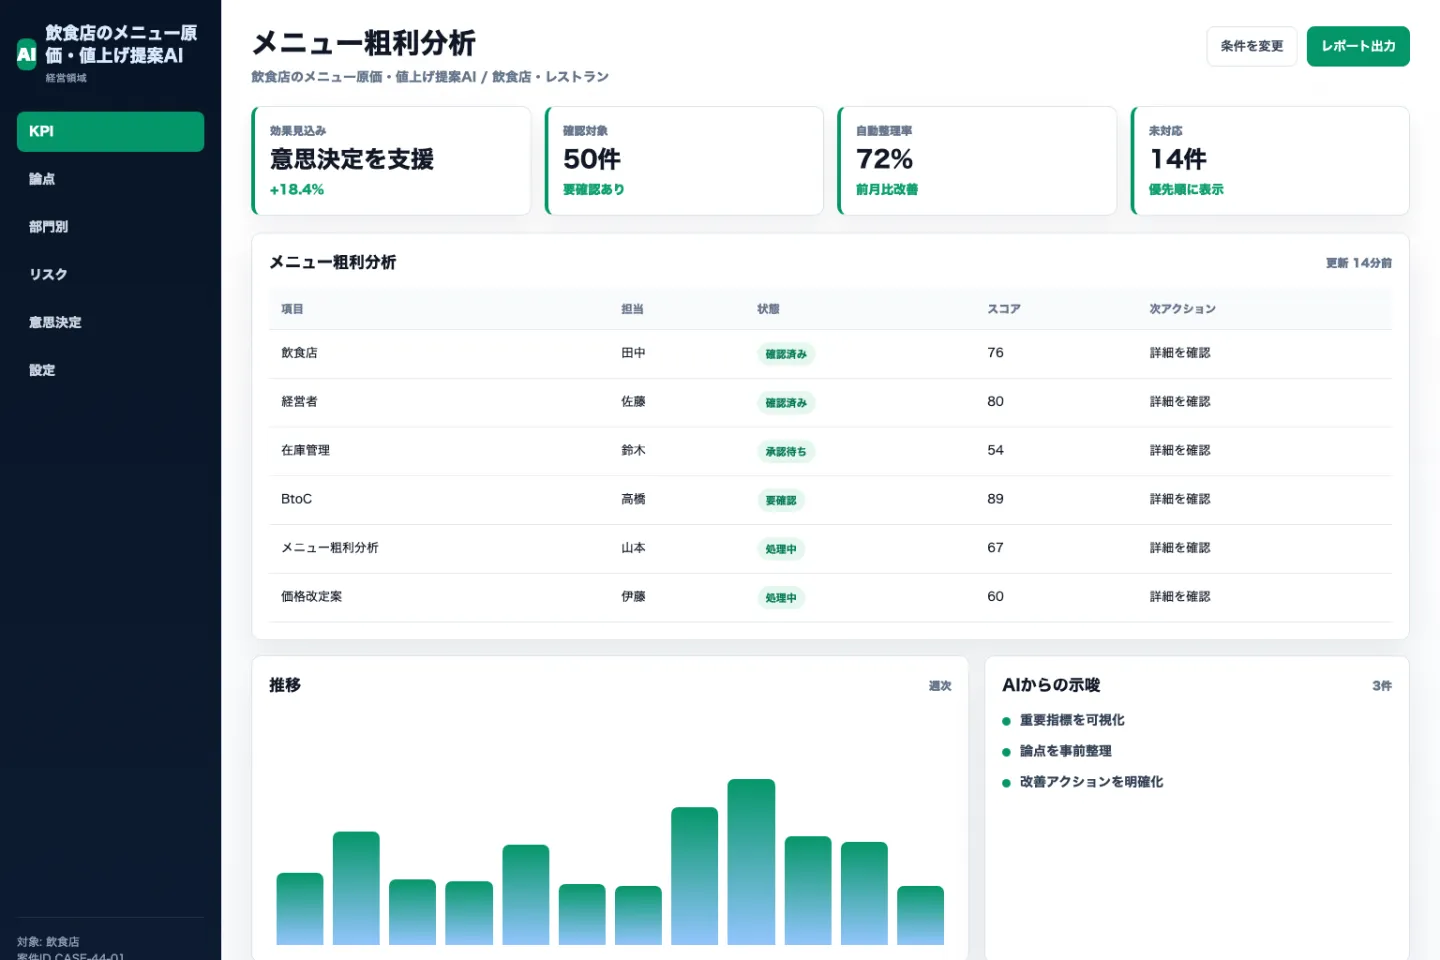Click 処理中 badge in 価格改定案 row
This screenshot has height=960, width=1440.
point(781,598)
